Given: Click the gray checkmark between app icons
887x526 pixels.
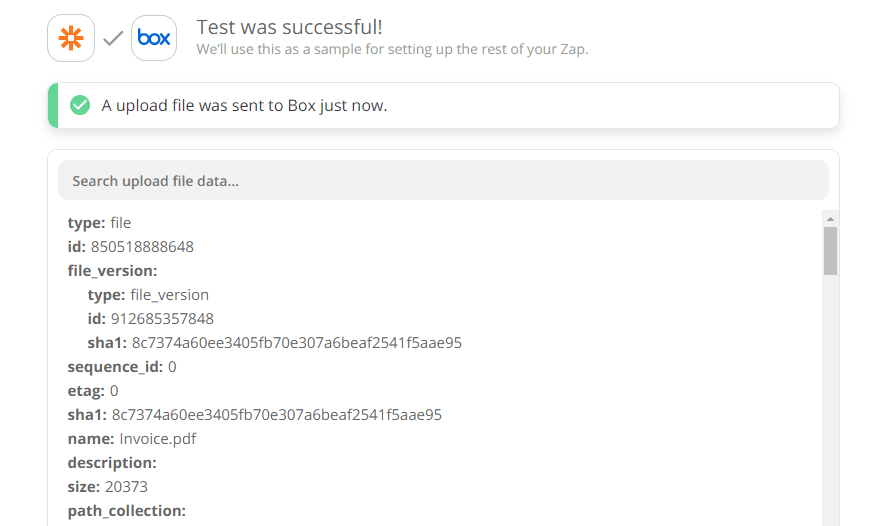Looking at the screenshot, I should 113,38.
